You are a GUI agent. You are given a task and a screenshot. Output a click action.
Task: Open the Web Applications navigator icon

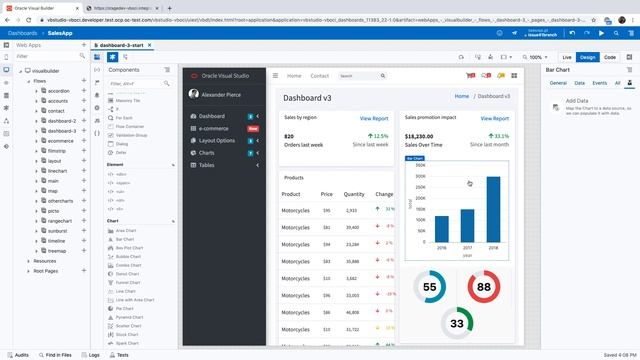tap(6, 70)
